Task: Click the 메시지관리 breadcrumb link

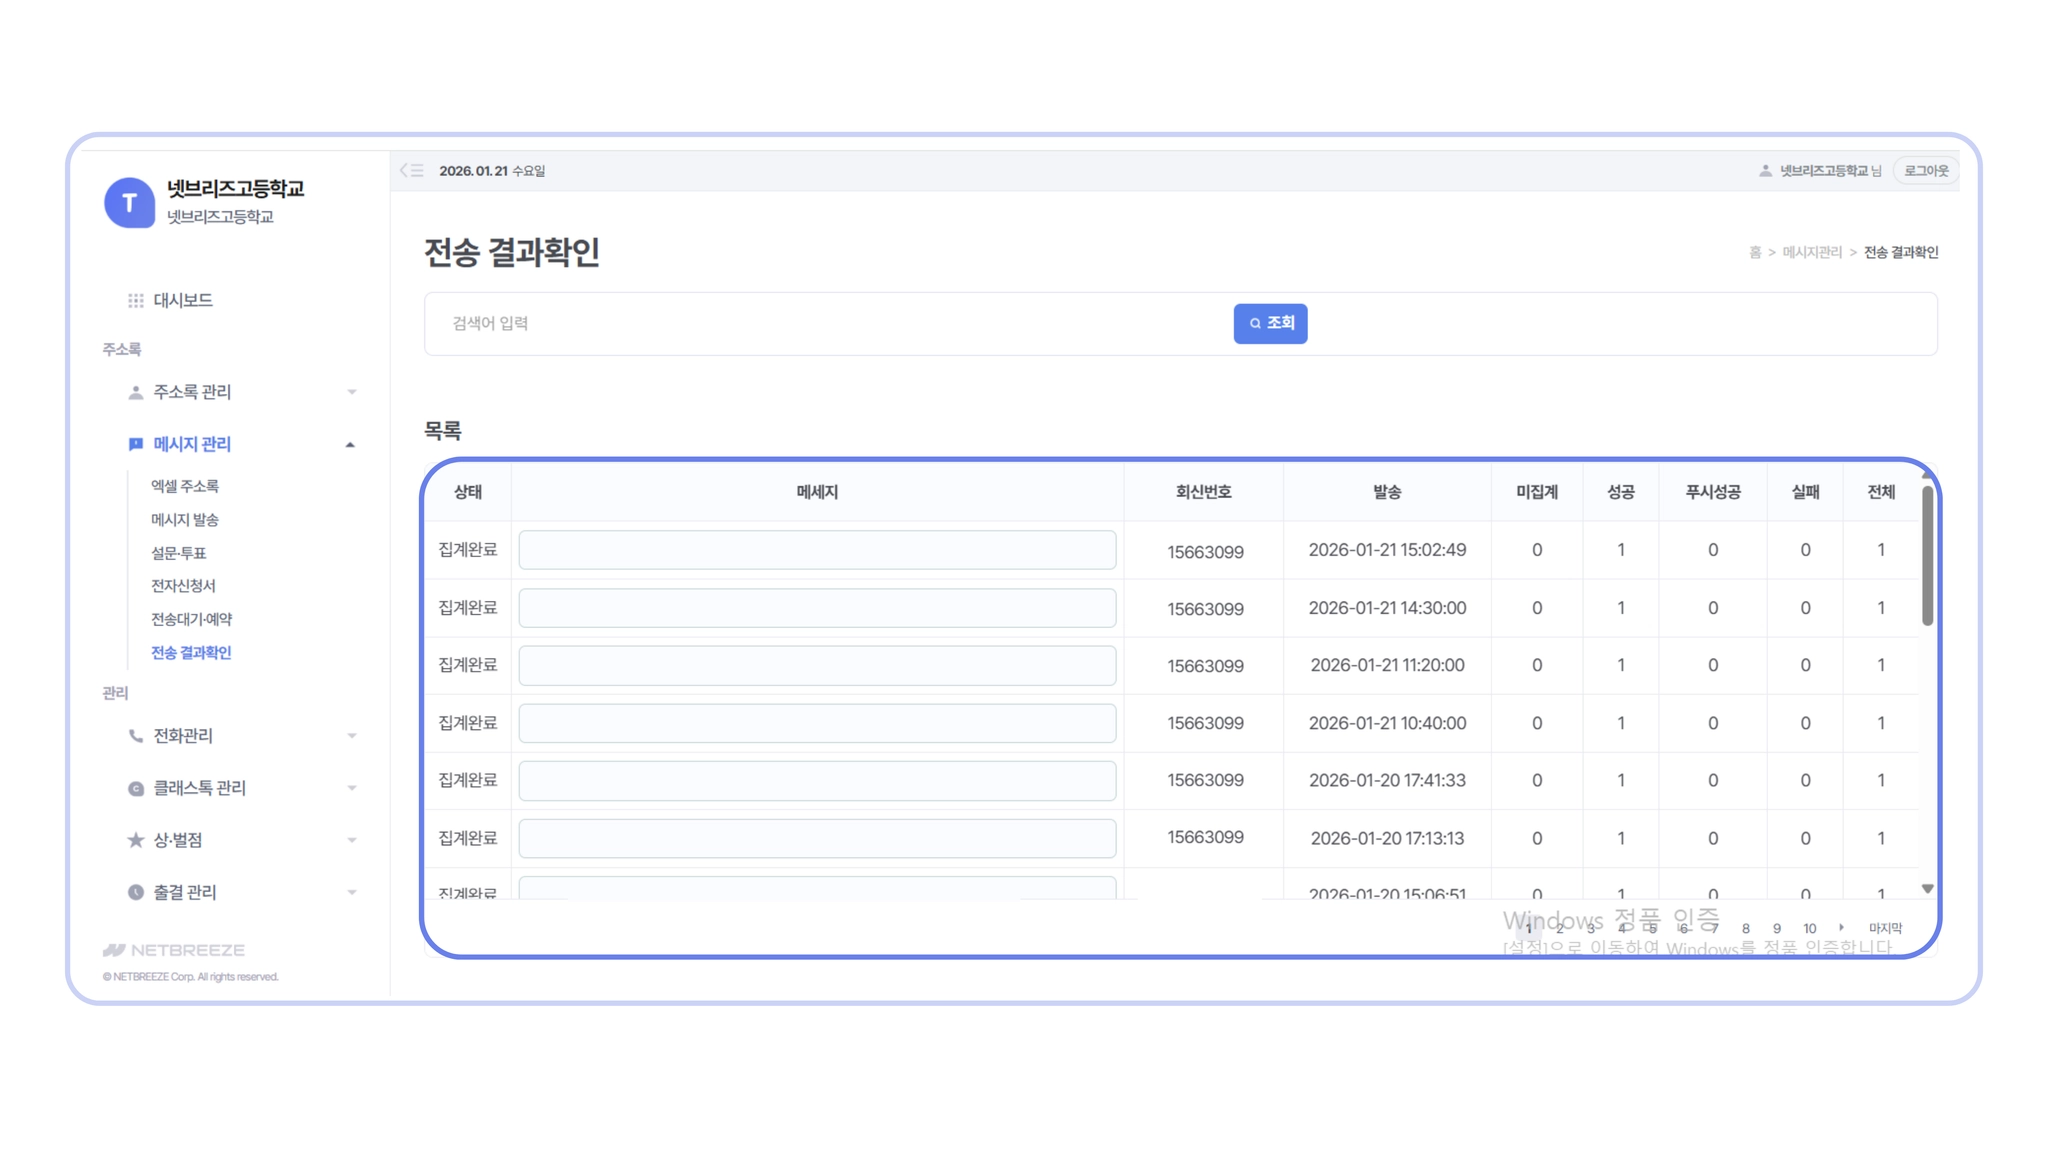Action: 1811,252
